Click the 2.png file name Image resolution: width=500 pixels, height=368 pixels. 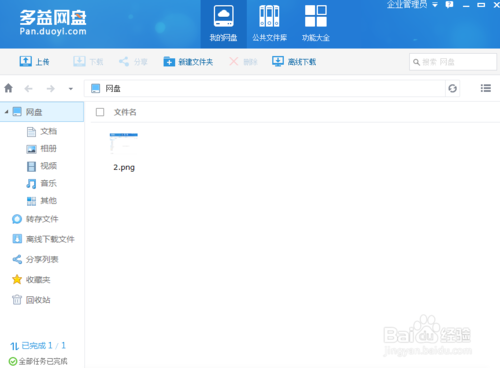pyautogui.click(x=124, y=167)
